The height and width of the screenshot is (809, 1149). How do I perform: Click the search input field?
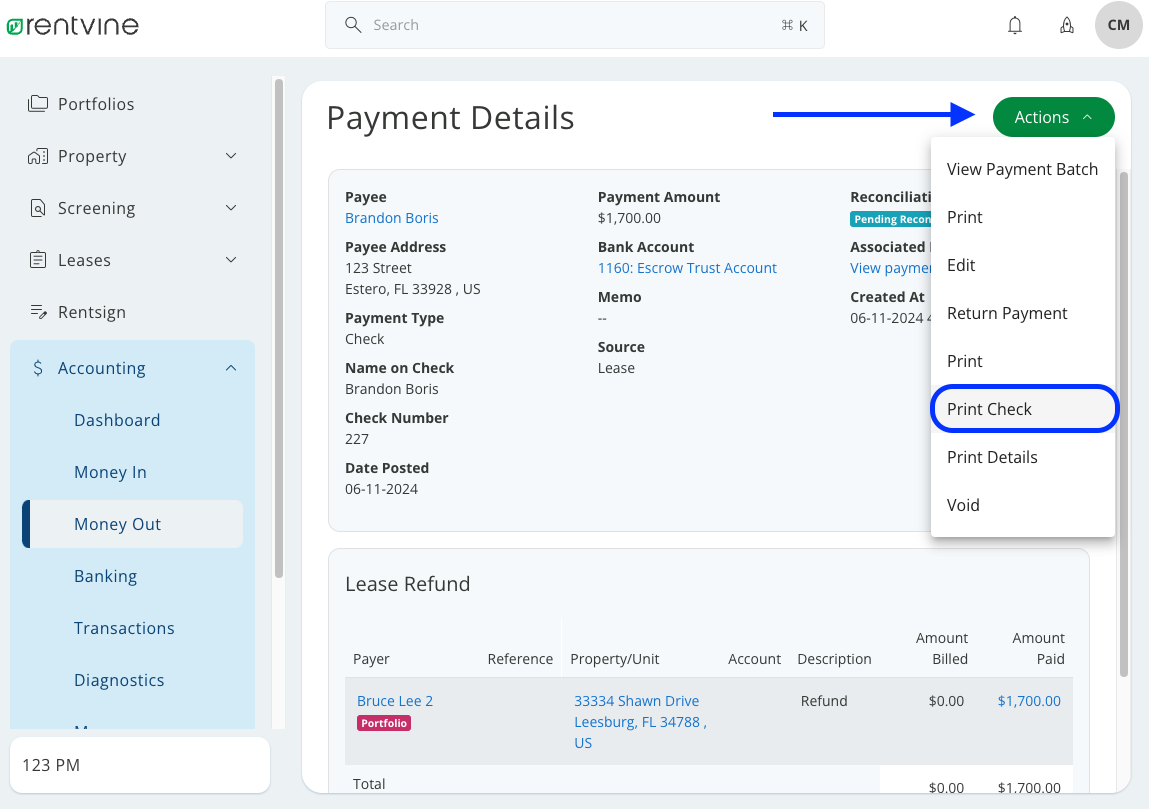point(574,25)
